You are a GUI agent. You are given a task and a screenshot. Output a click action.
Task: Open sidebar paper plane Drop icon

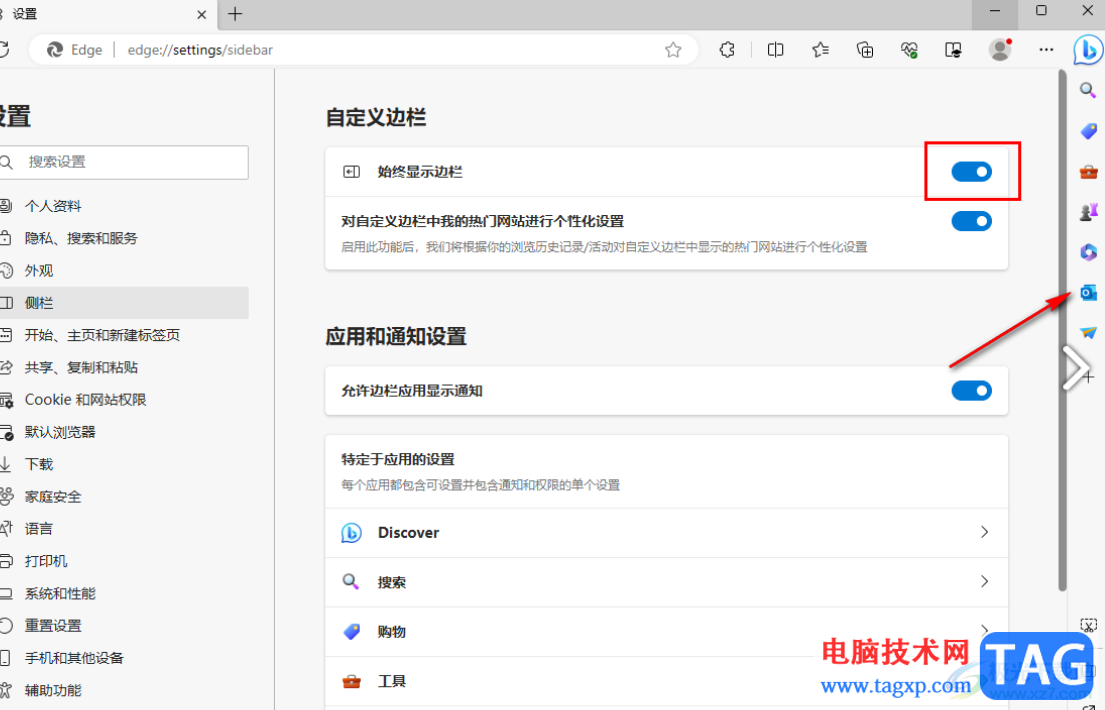click(x=1088, y=332)
